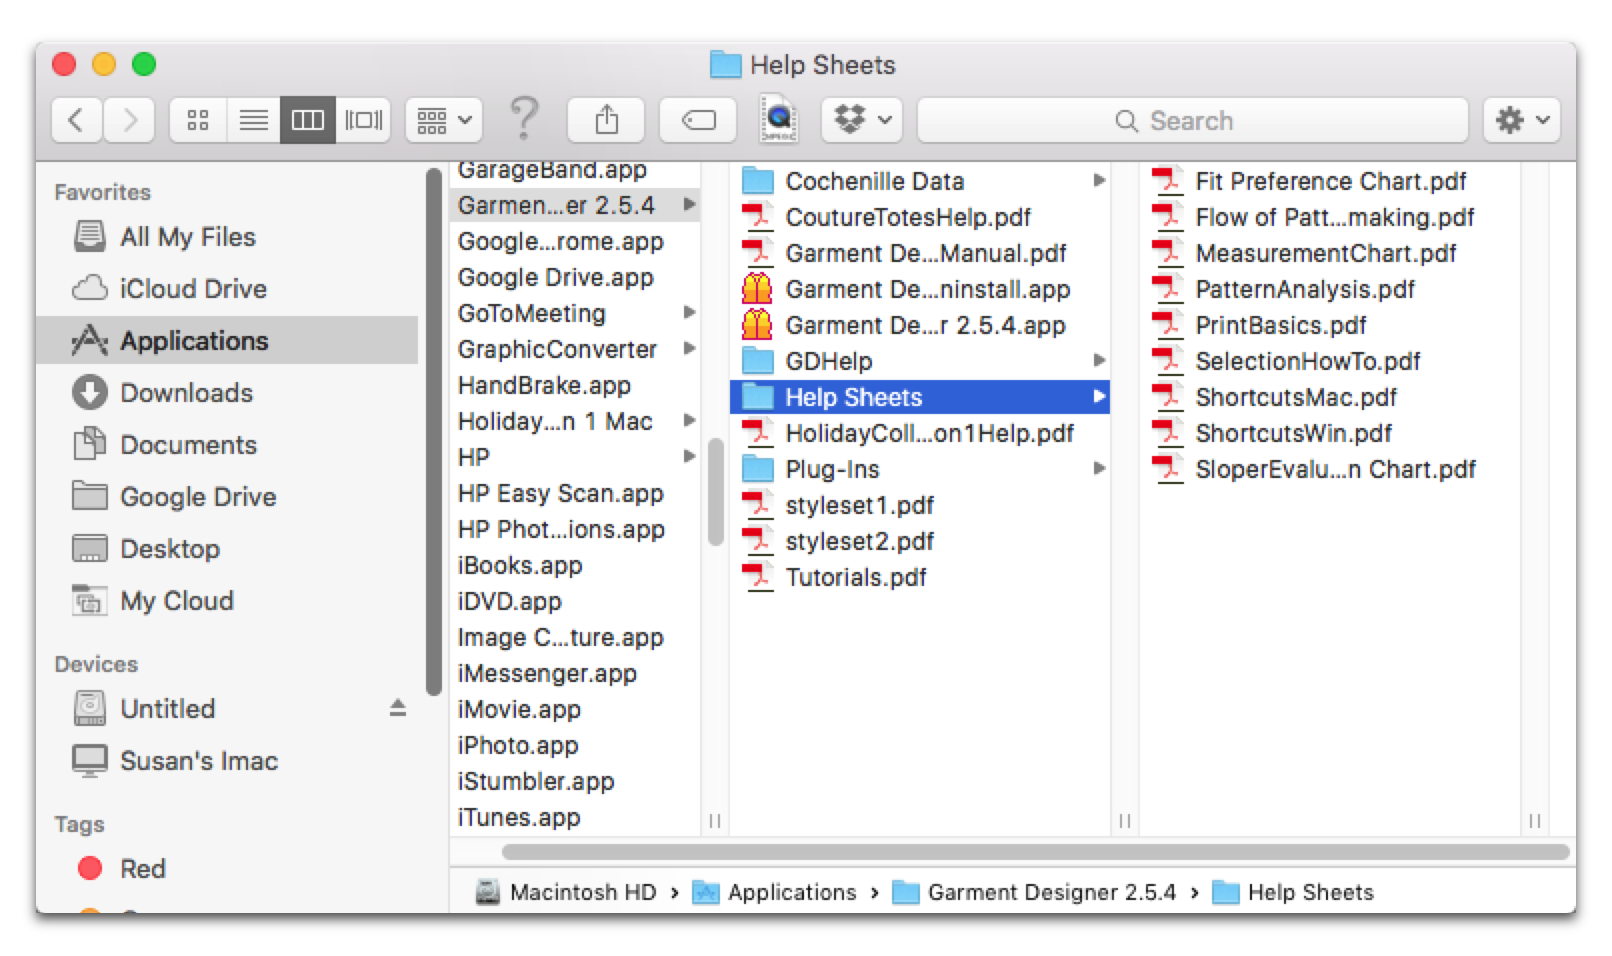Open the Dropbox toolbar dropdown
Viewport: 1612px width, 956px height.
[x=862, y=121]
